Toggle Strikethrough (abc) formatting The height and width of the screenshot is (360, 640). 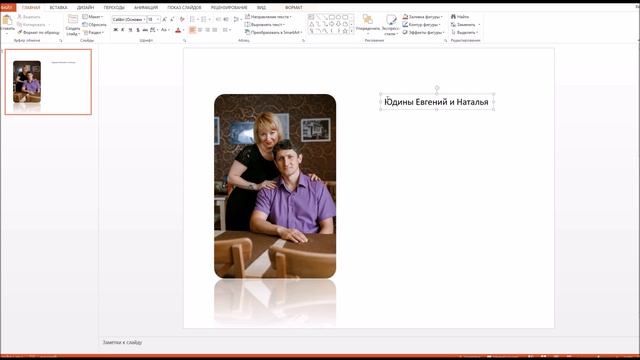point(145,30)
